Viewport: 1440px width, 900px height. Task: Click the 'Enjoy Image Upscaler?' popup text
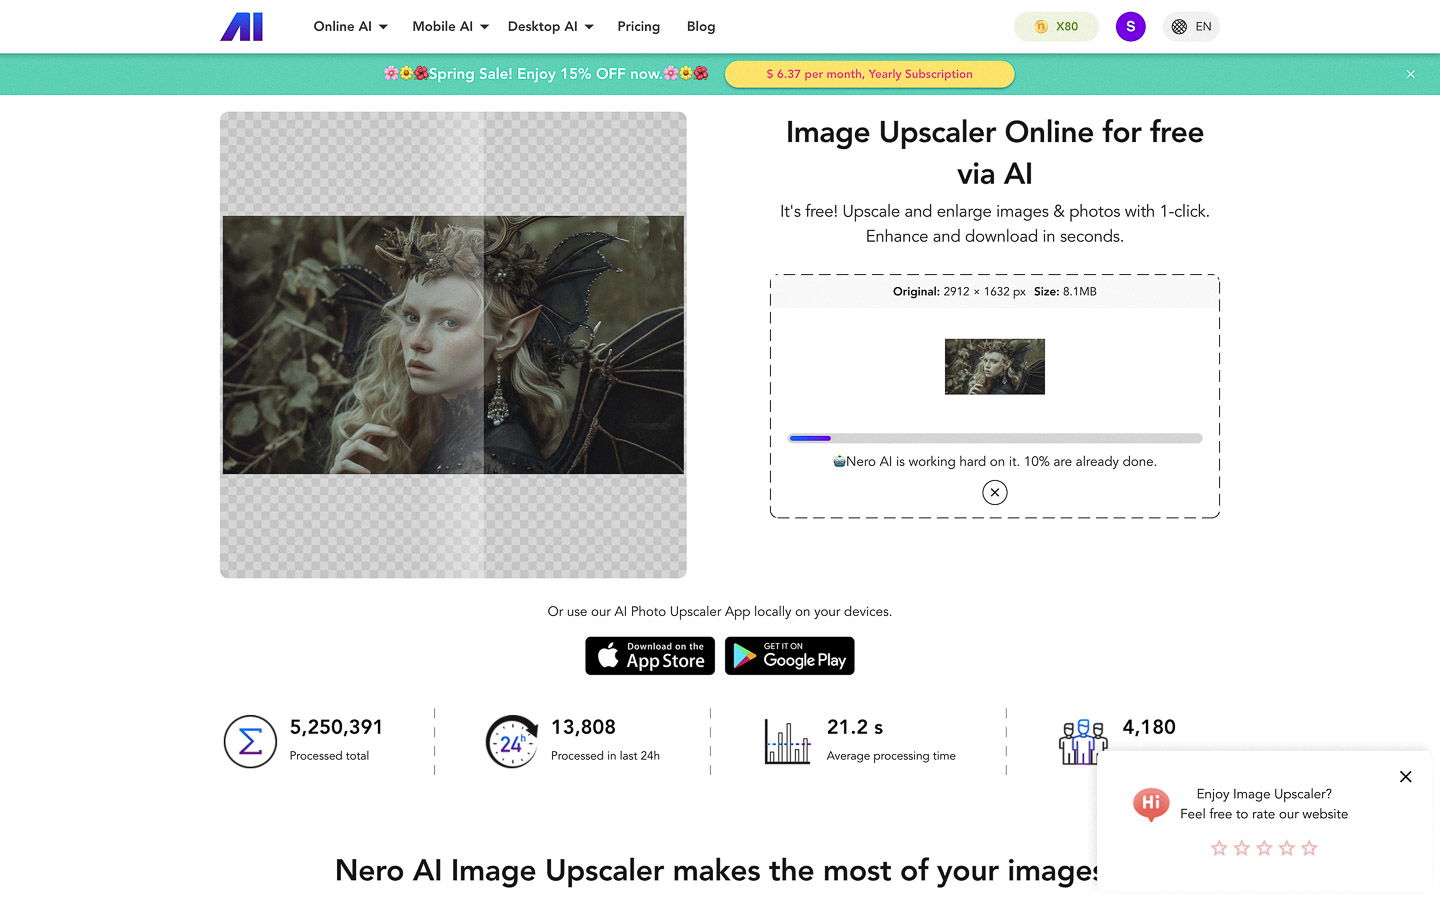[1264, 794]
